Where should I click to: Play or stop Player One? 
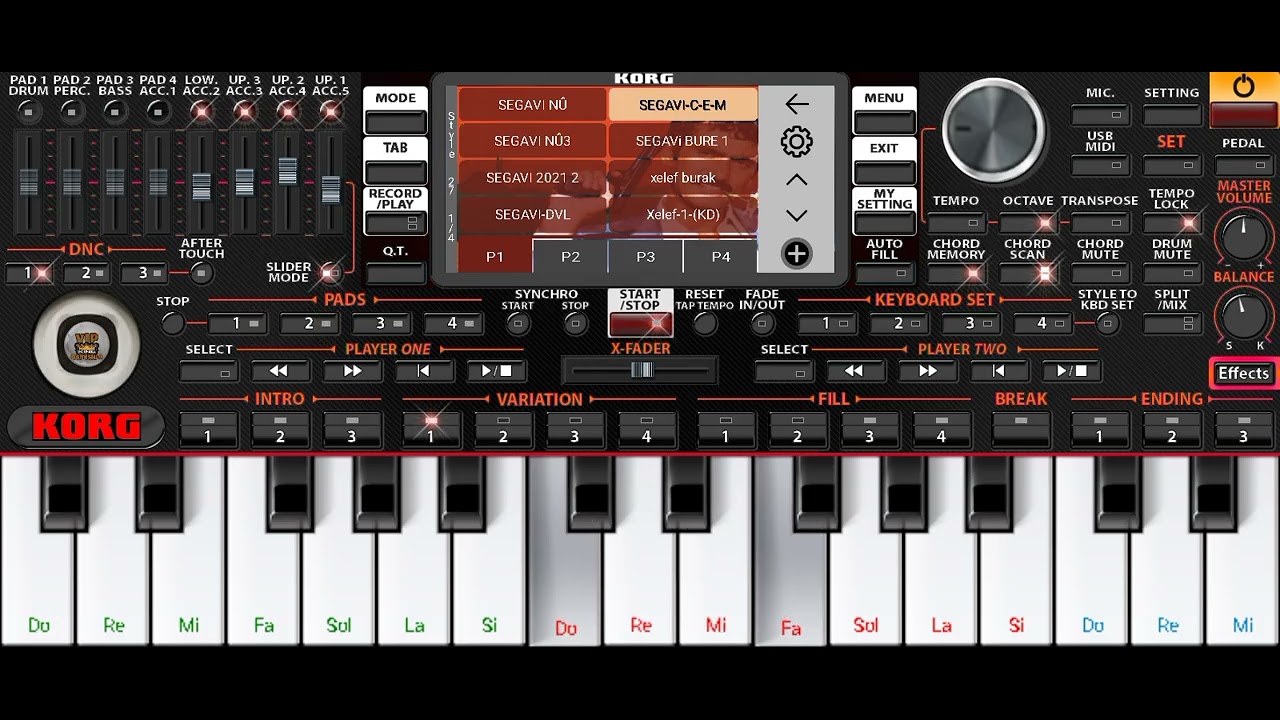496,371
